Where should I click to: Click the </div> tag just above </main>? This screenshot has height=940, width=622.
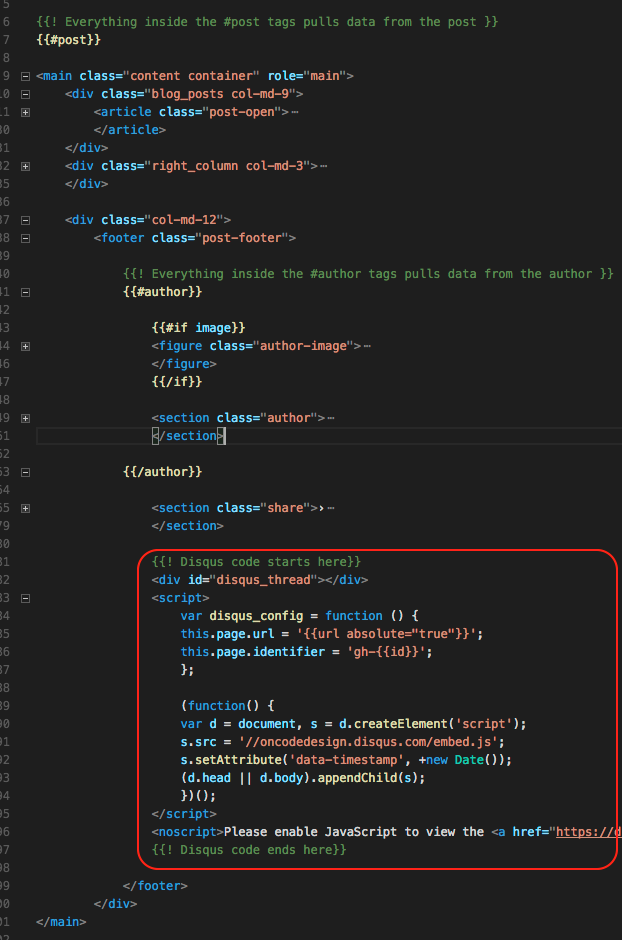(x=115, y=903)
